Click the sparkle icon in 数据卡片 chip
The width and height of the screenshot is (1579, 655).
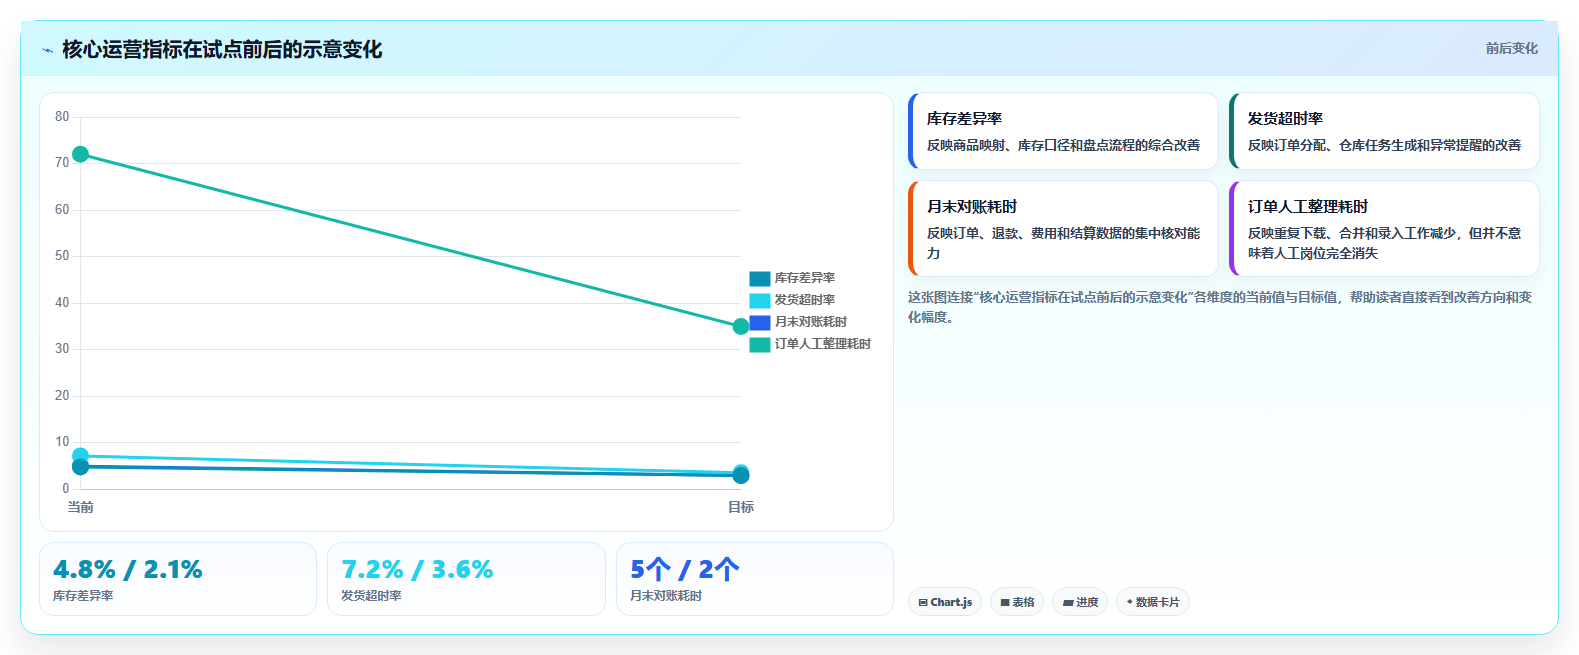(x=1130, y=602)
